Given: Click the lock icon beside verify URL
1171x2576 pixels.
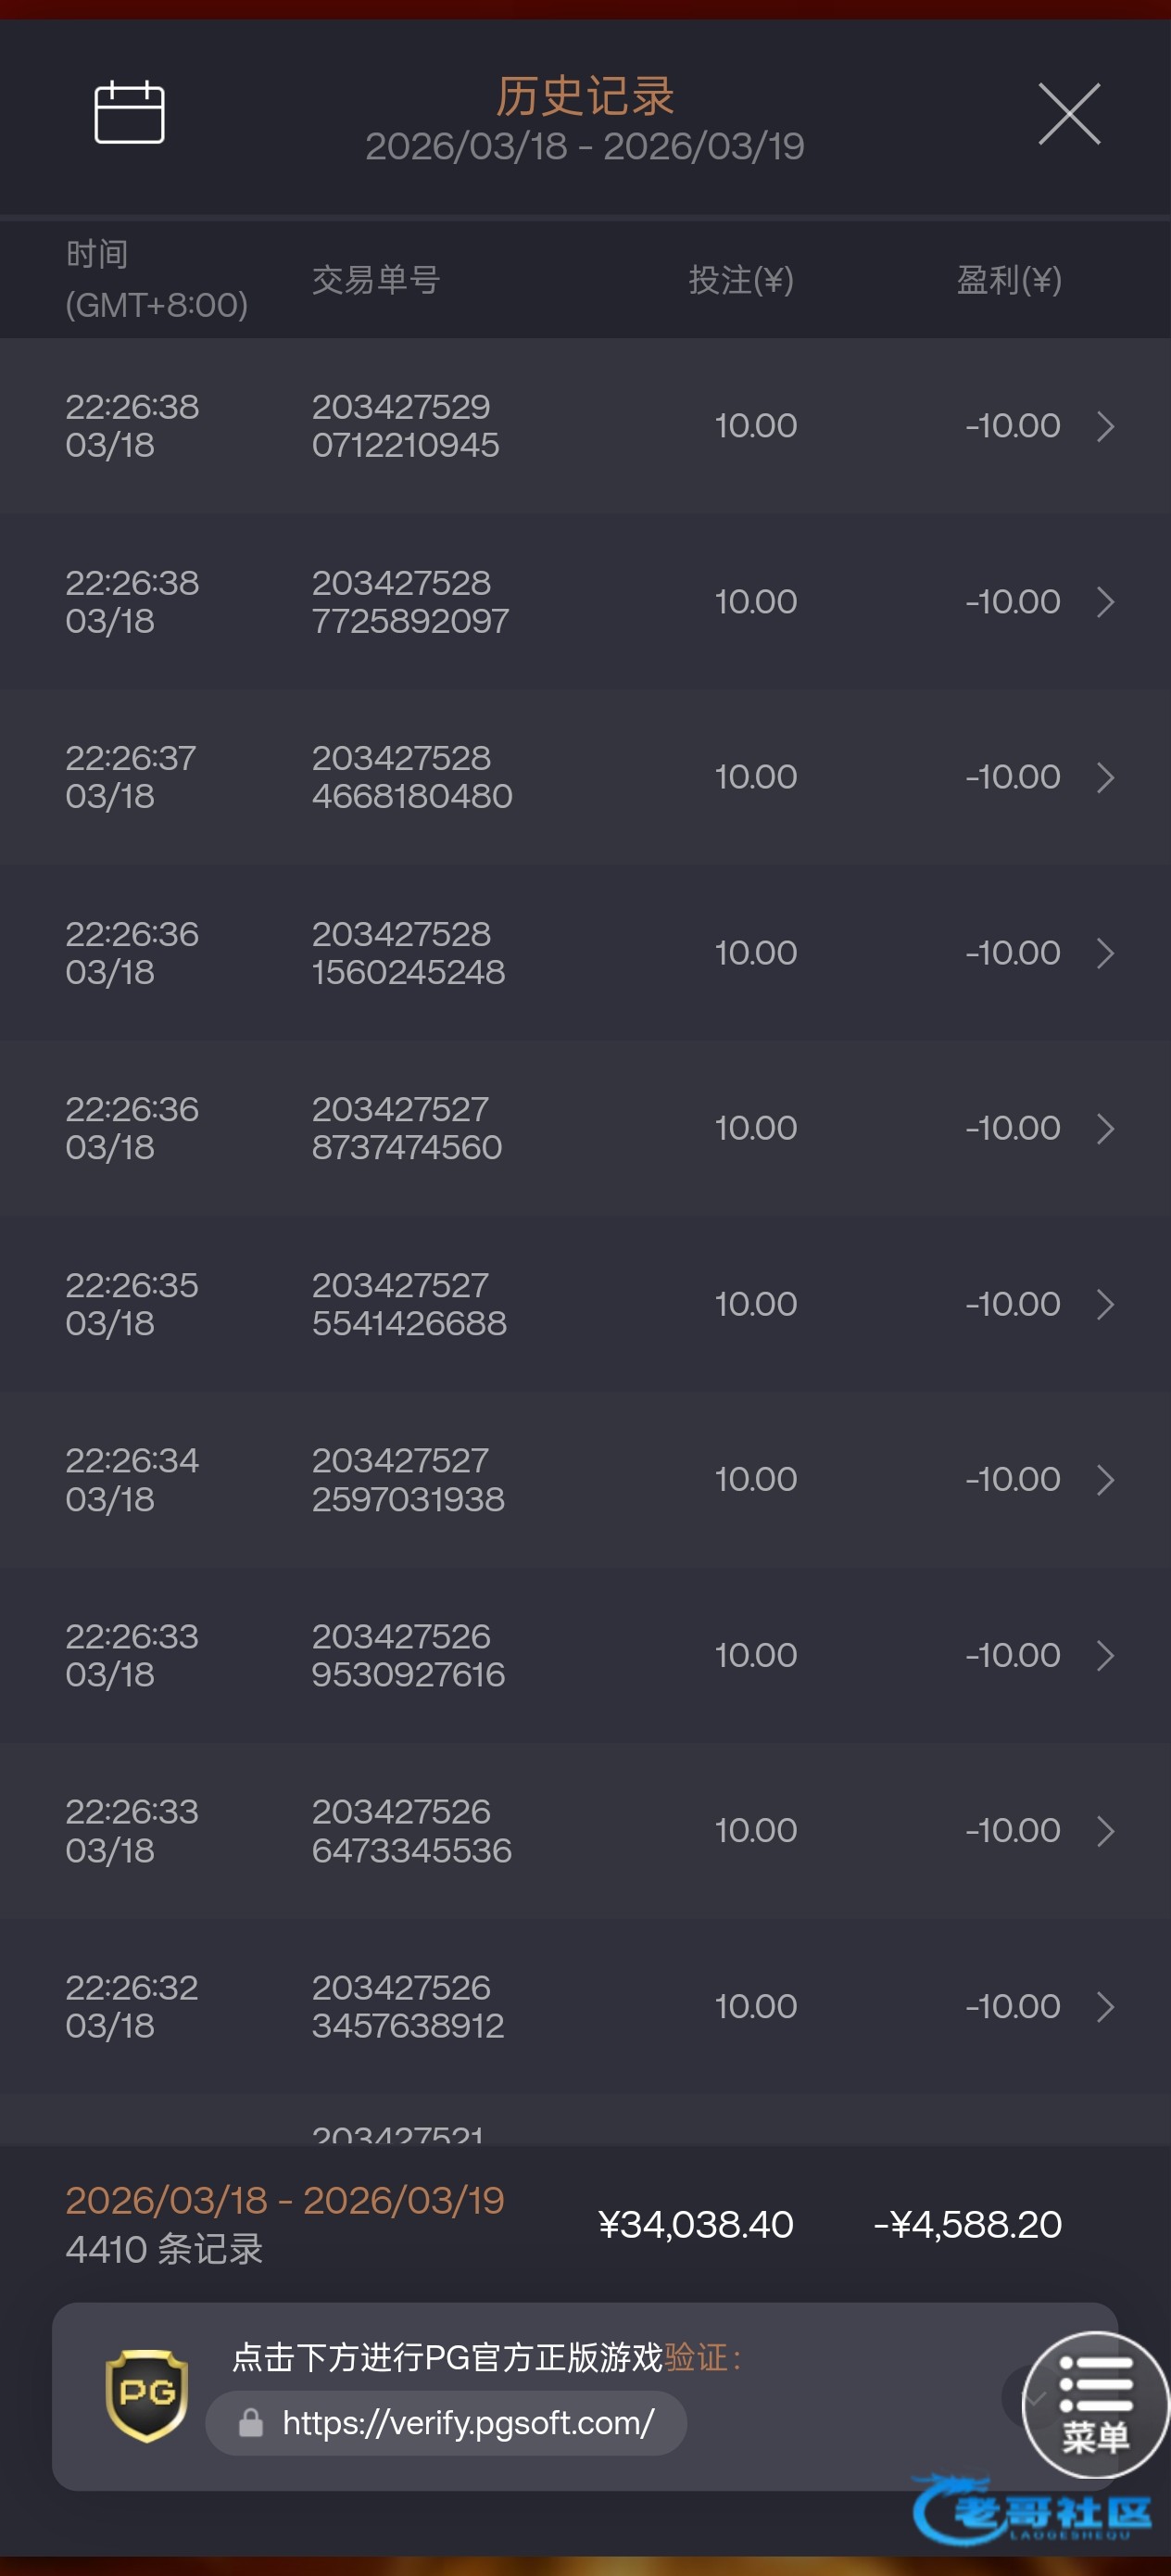Looking at the screenshot, I should (x=250, y=2423).
